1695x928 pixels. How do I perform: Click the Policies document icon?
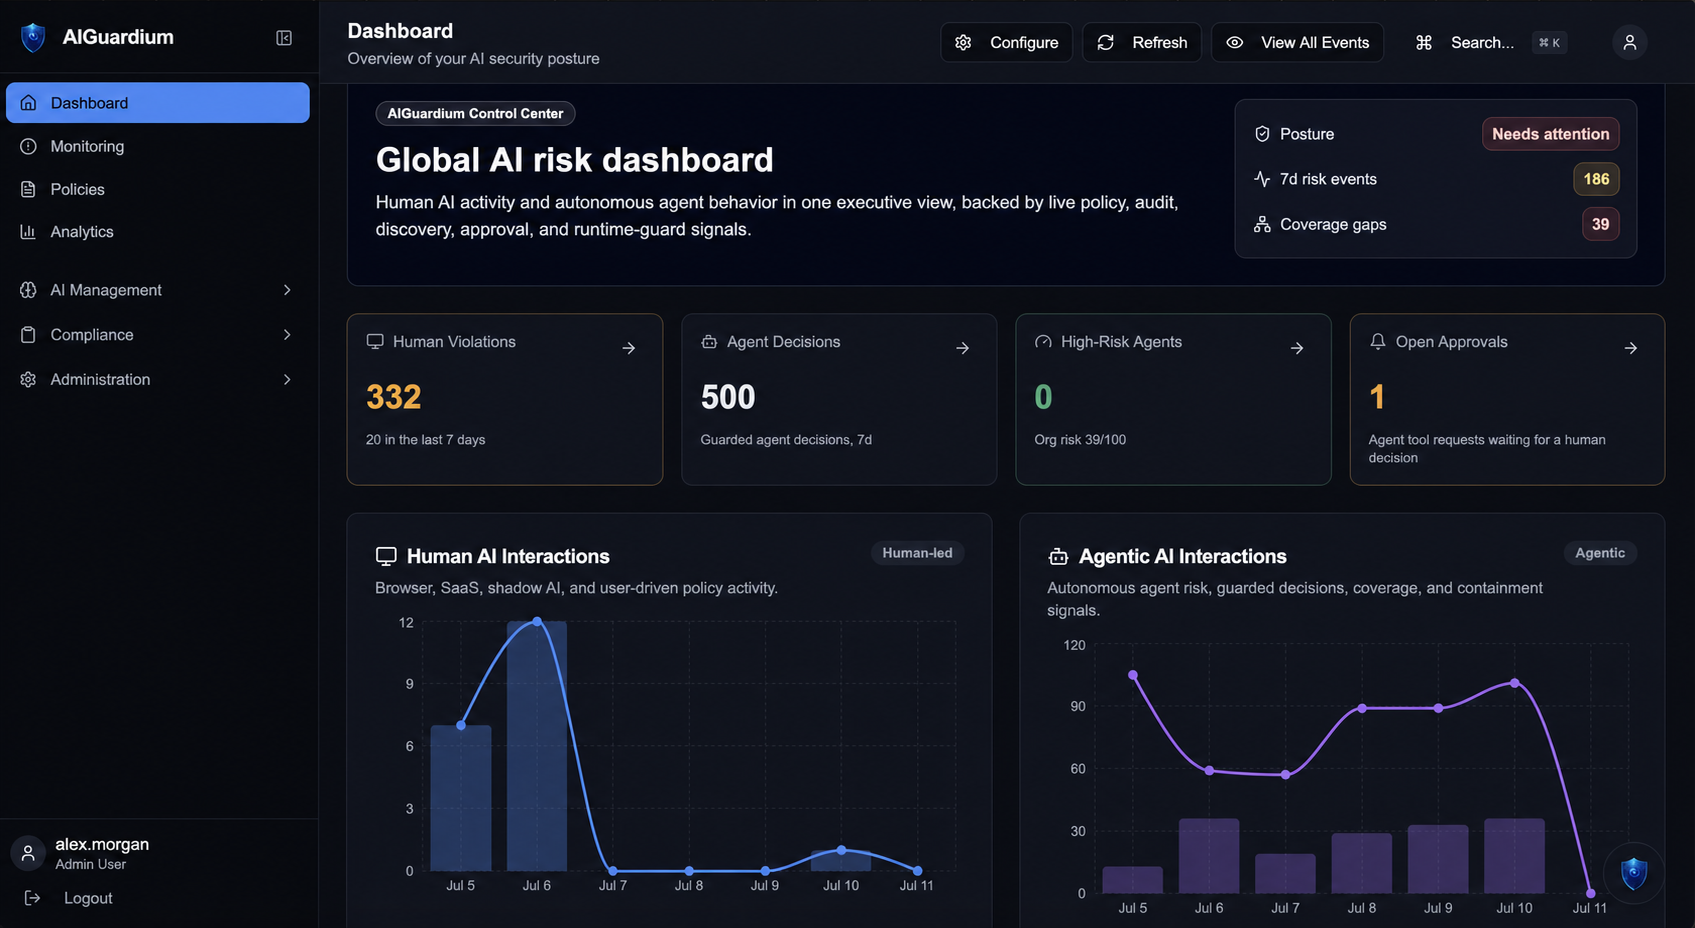(28, 189)
